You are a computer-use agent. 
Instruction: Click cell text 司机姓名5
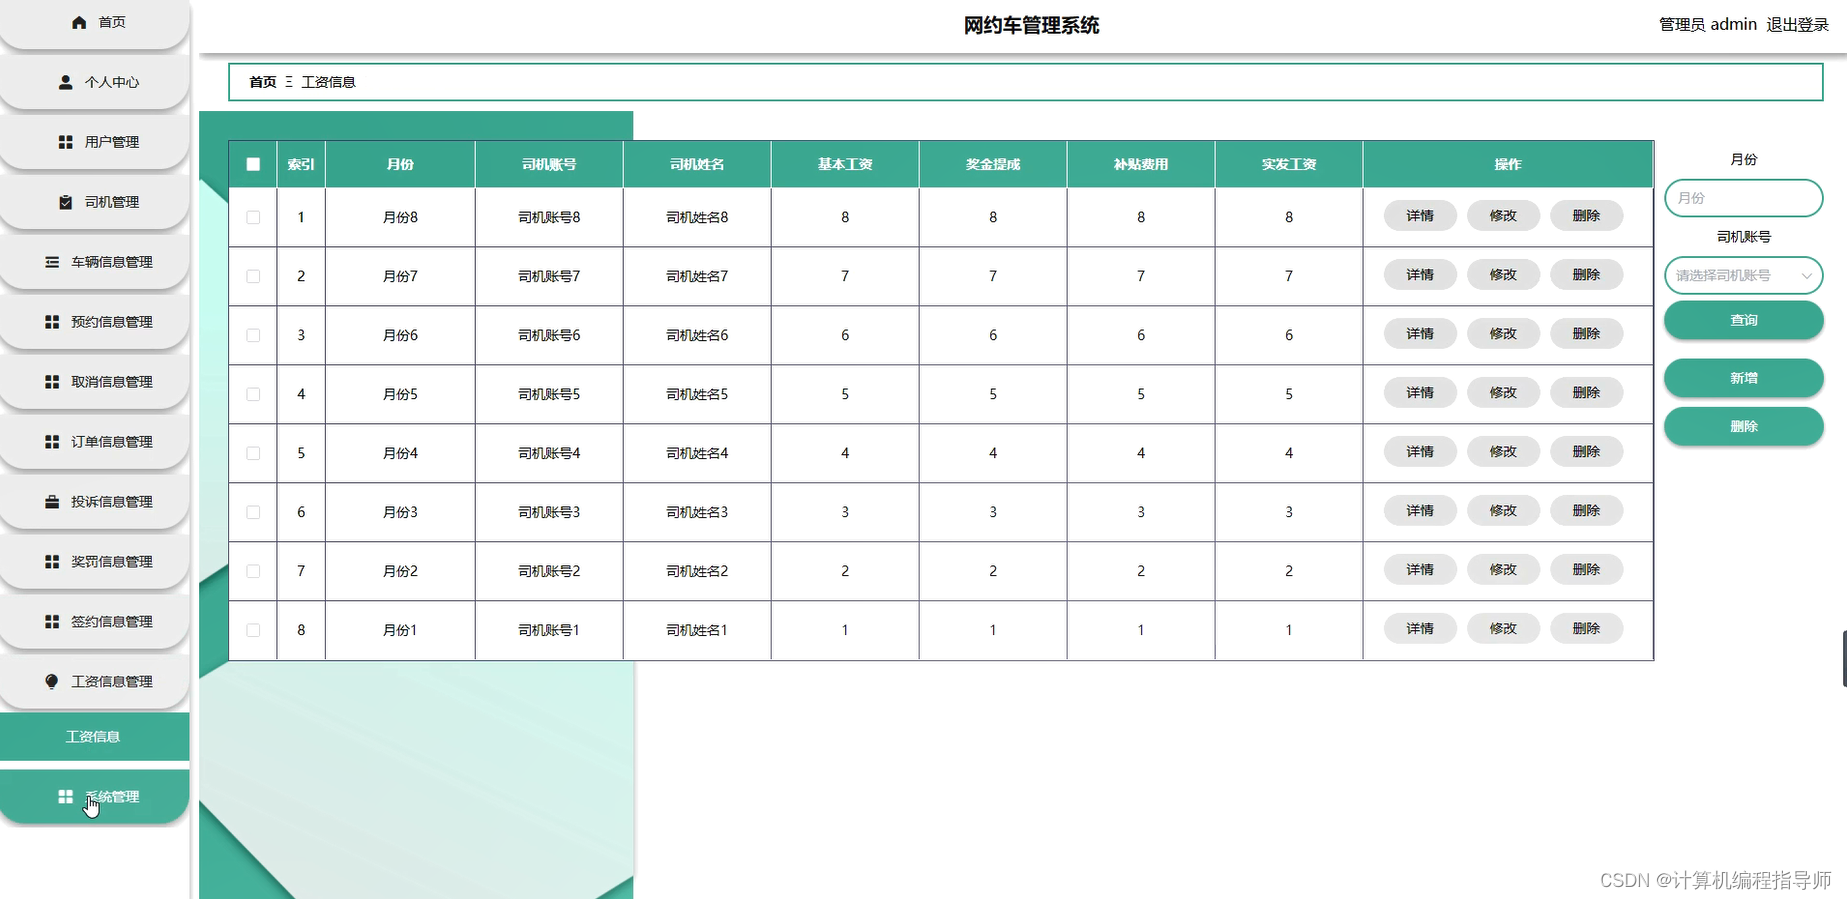697,394
